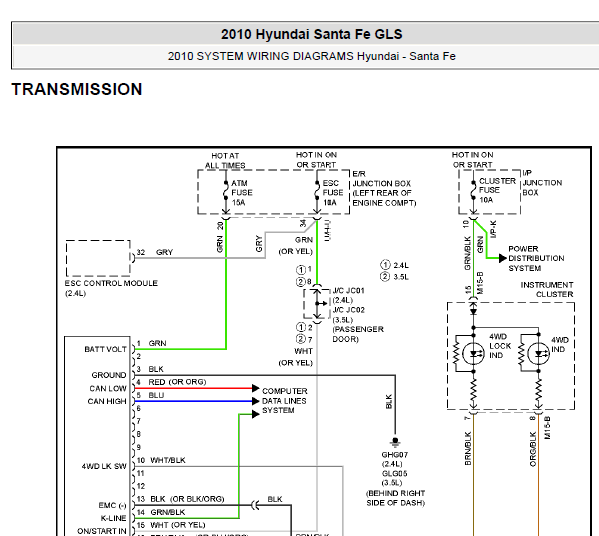This screenshot has height=536, width=599.
Task: Click the 'EMC (-)' pin label
Action: pos(112,505)
